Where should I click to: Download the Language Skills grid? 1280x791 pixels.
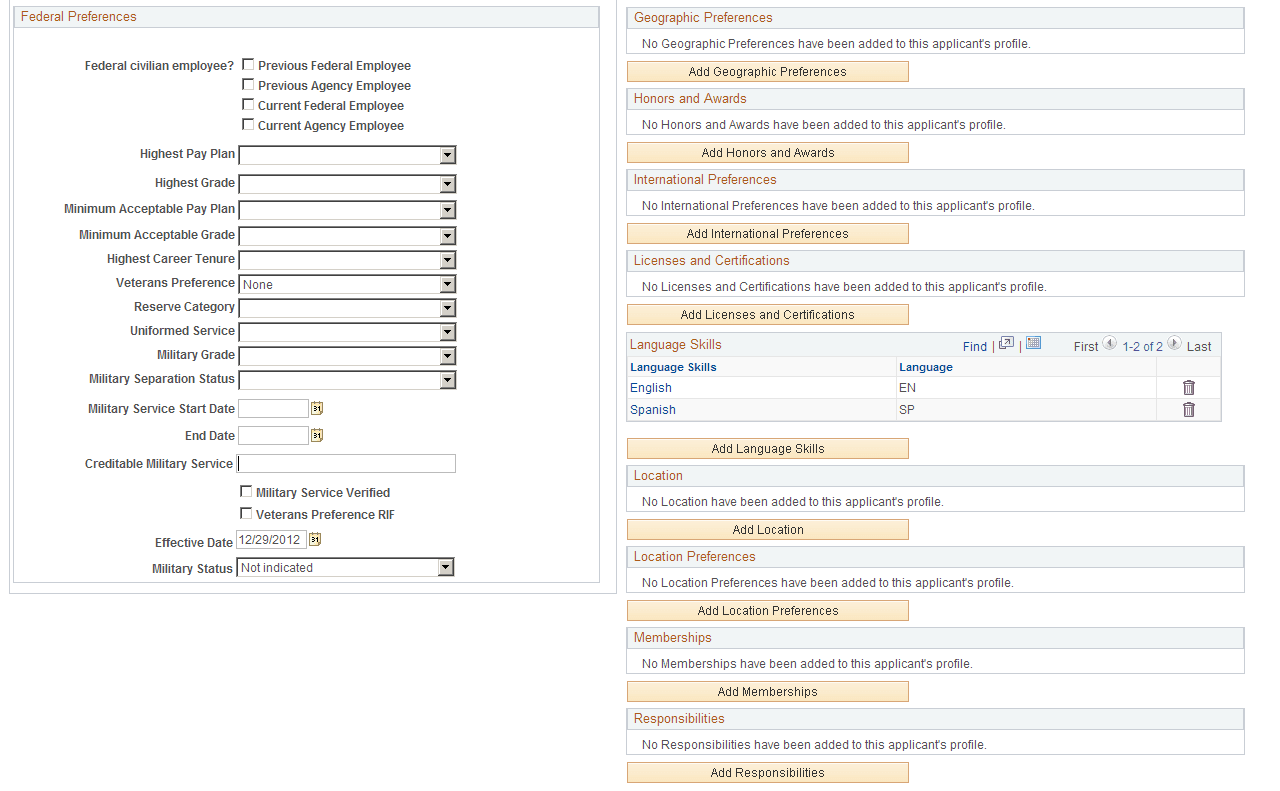point(1033,344)
